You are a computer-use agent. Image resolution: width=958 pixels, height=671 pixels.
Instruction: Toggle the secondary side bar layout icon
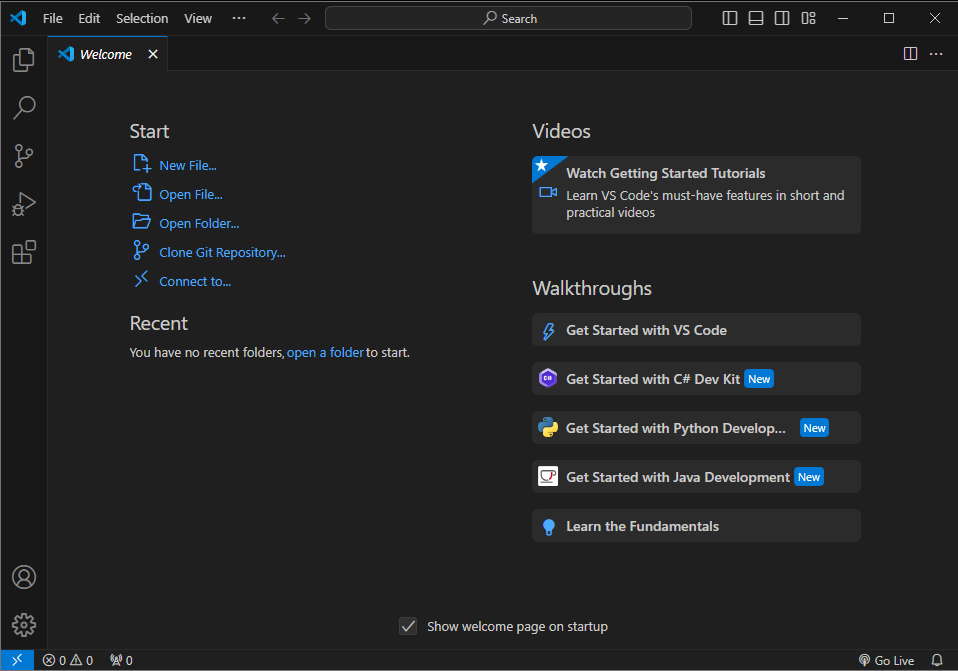(782, 18)
